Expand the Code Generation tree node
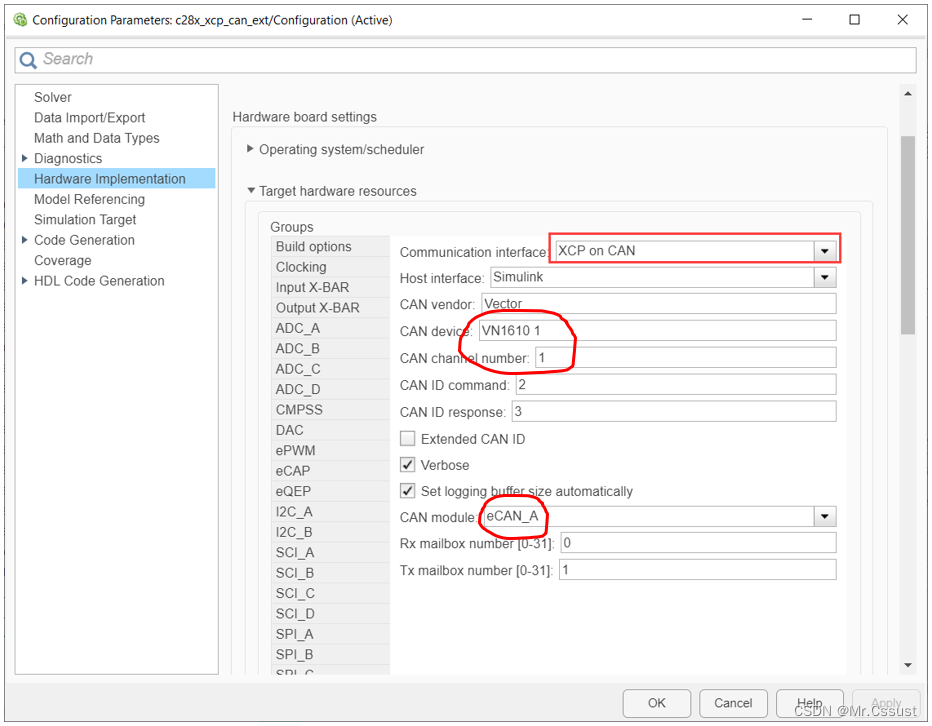 click(x=25, y=240)
